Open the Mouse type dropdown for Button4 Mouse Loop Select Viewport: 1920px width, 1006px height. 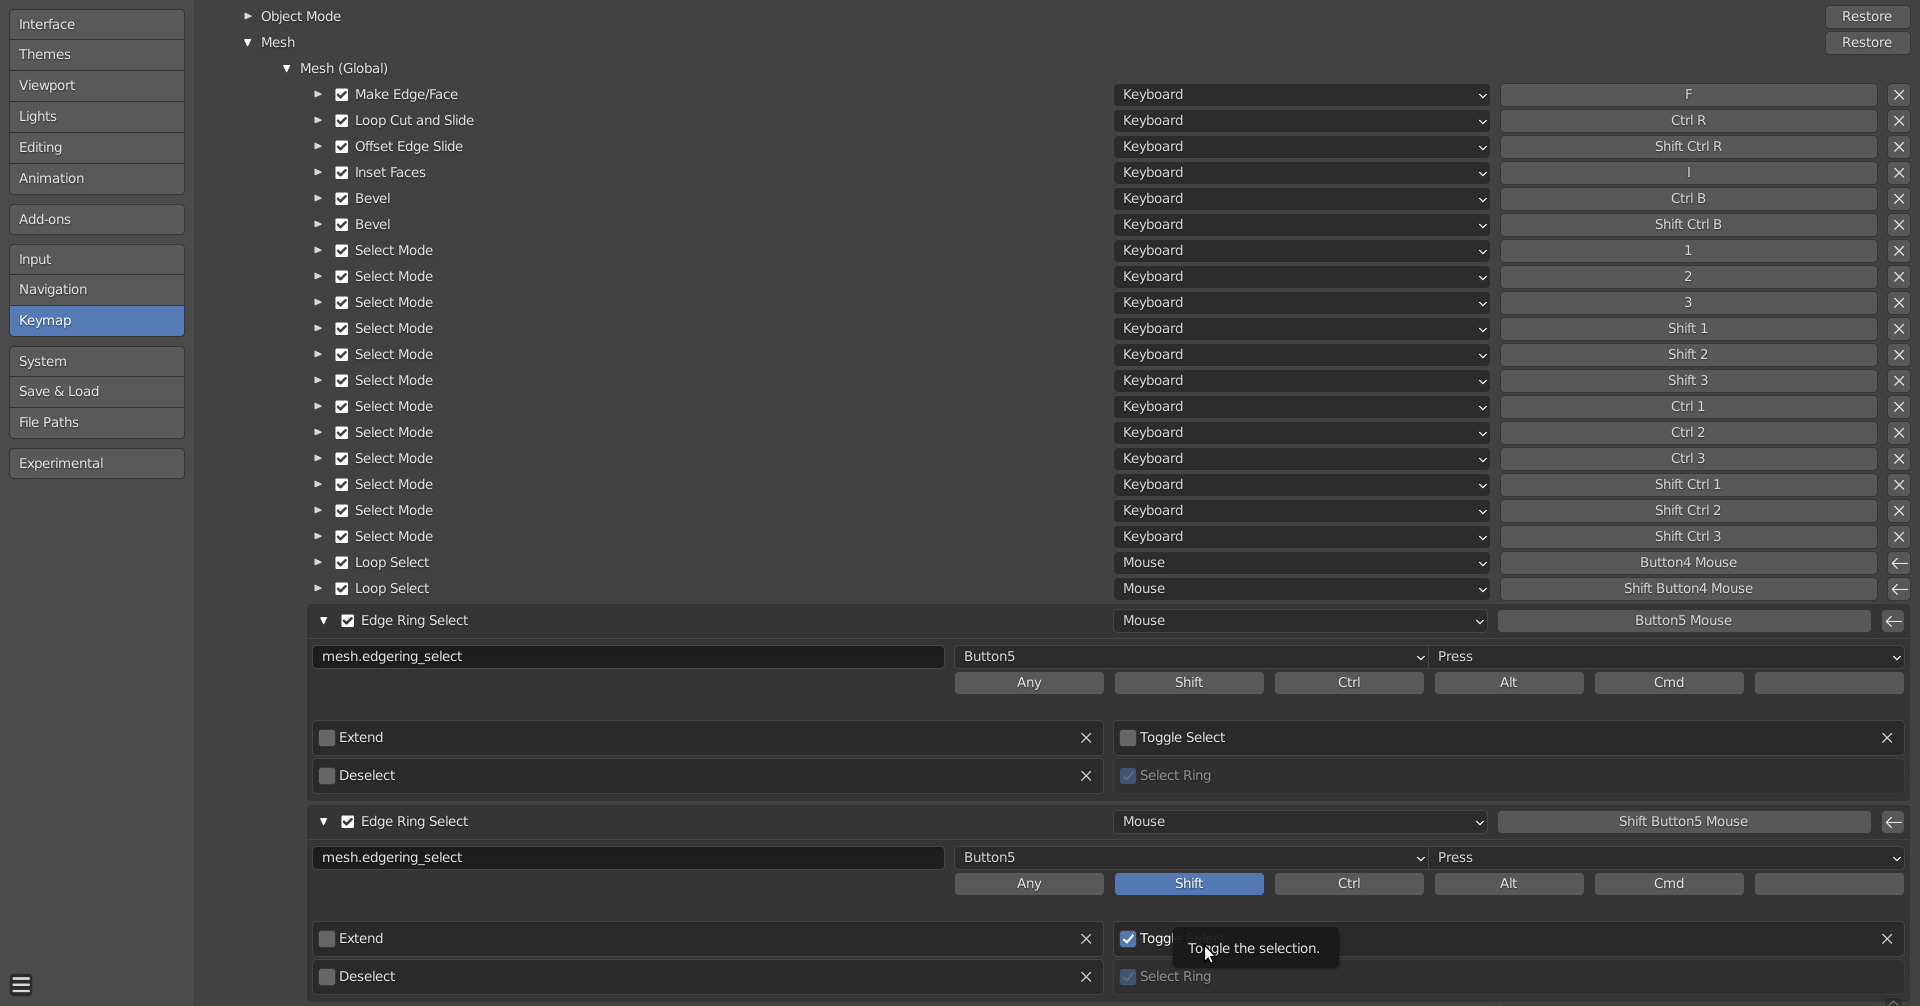(1301, 563)
